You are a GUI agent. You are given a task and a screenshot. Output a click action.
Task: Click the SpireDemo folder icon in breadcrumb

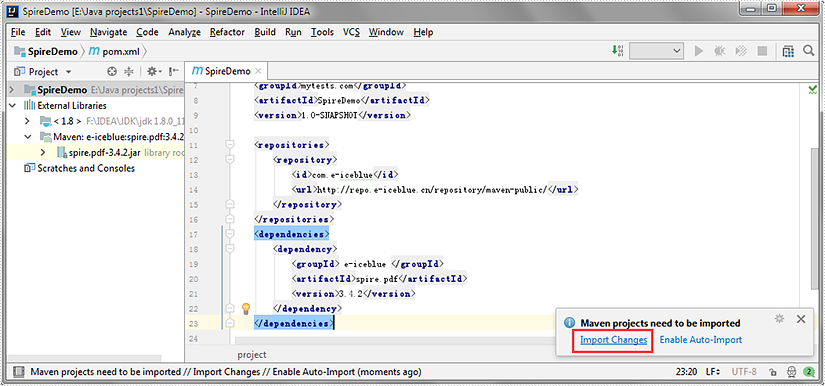point(20,51)
